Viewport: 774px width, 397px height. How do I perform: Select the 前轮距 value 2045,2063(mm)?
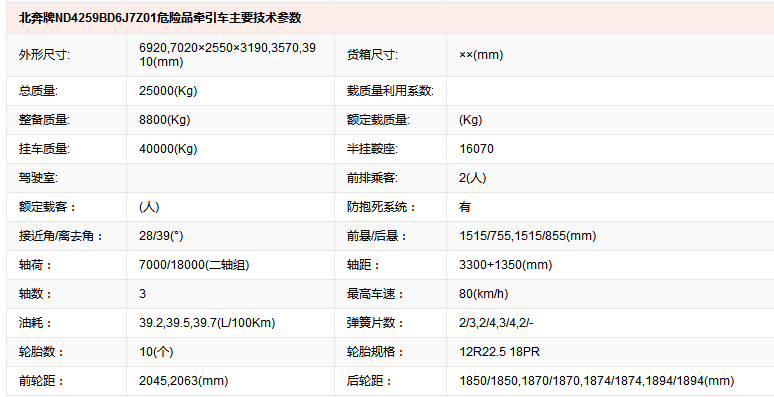184,382
